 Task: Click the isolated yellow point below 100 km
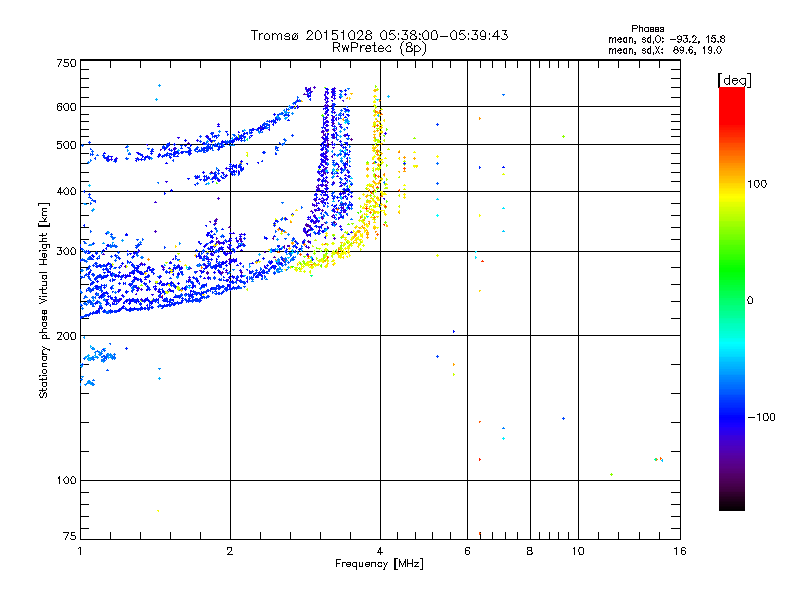pyautogui.click(x=158, y=510)
